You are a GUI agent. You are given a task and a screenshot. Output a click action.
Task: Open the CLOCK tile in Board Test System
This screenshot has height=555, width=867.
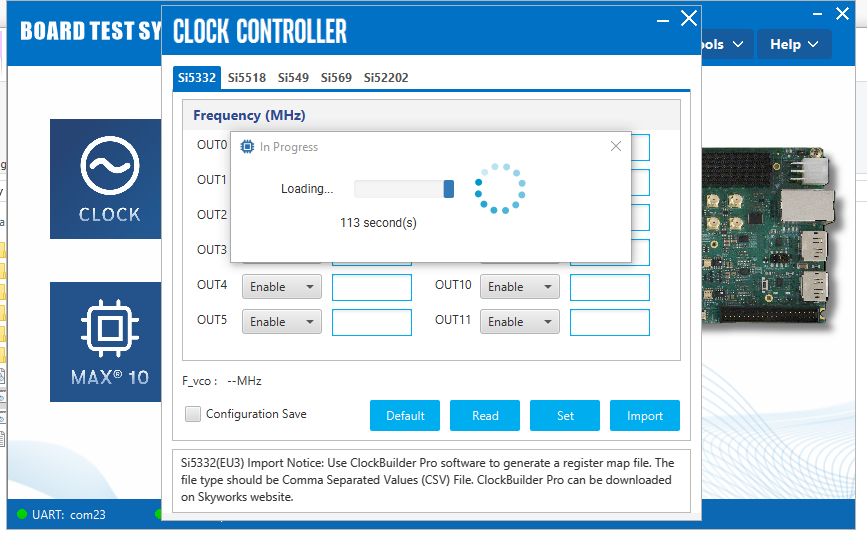106,179
